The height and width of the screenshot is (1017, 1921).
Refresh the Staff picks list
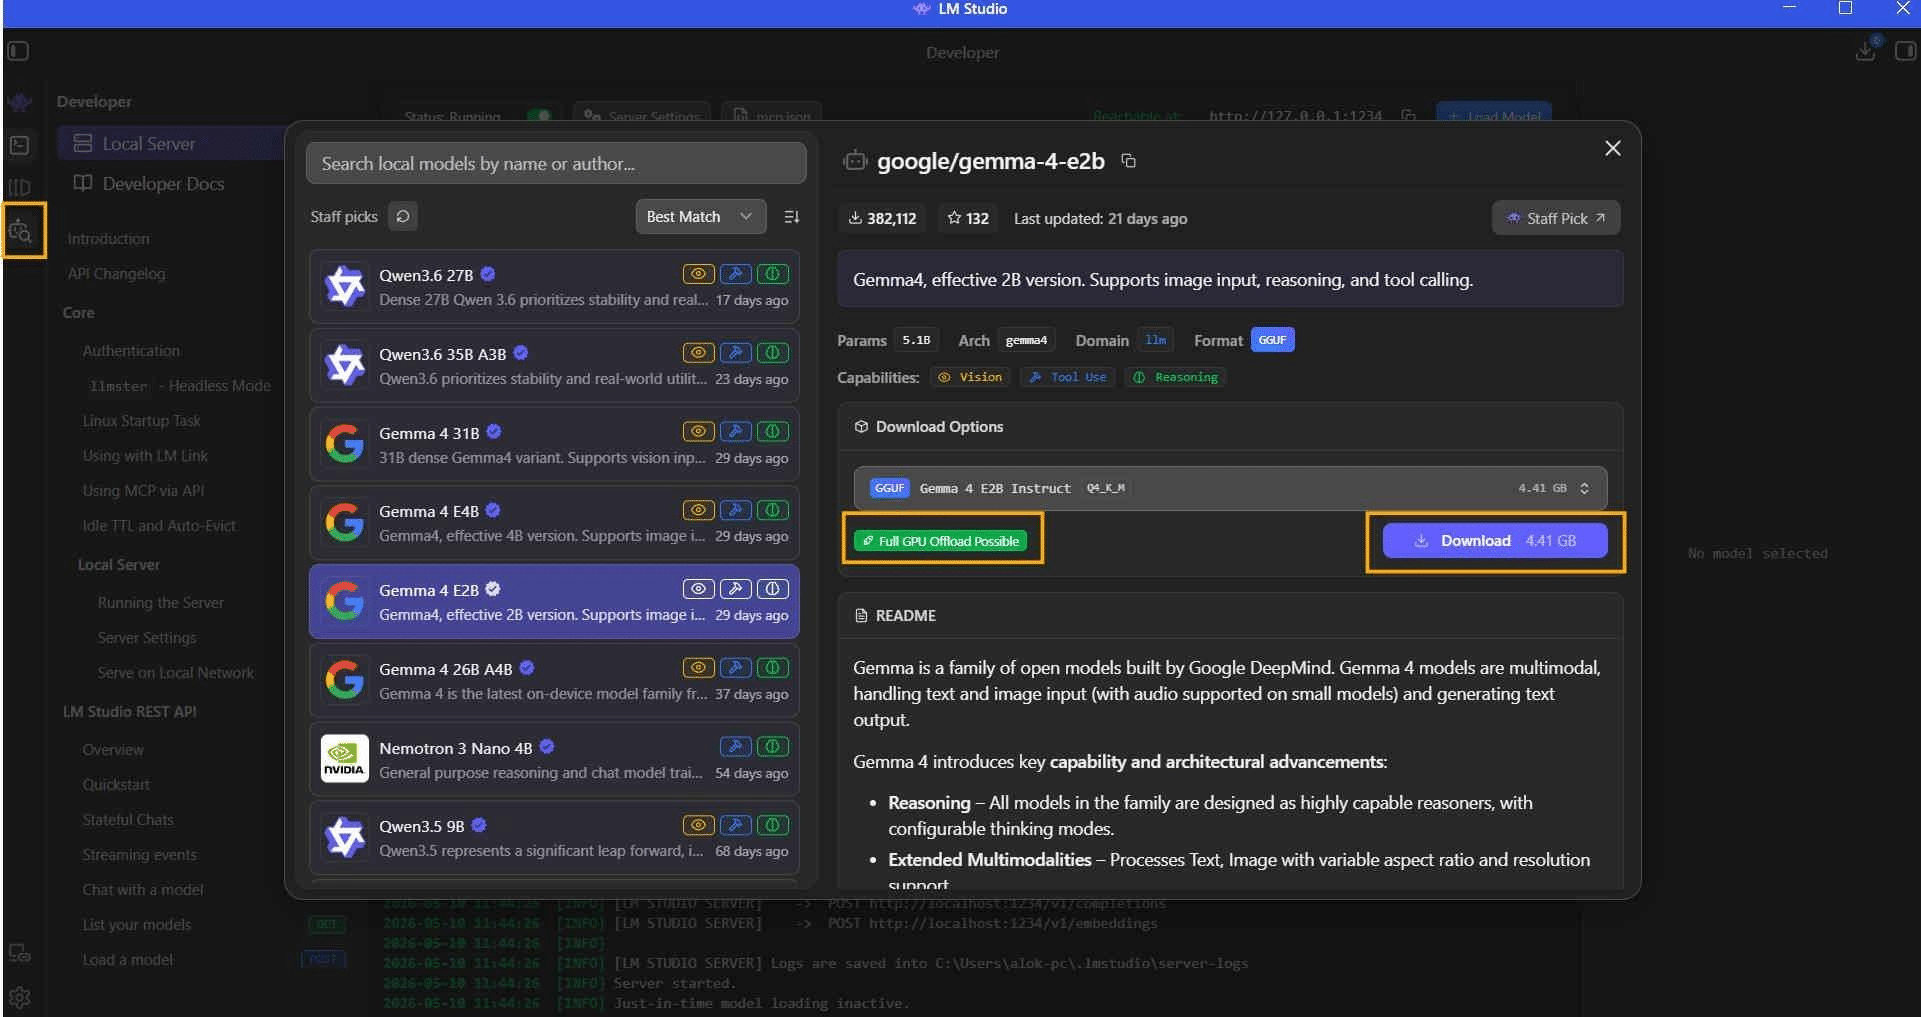402,216
